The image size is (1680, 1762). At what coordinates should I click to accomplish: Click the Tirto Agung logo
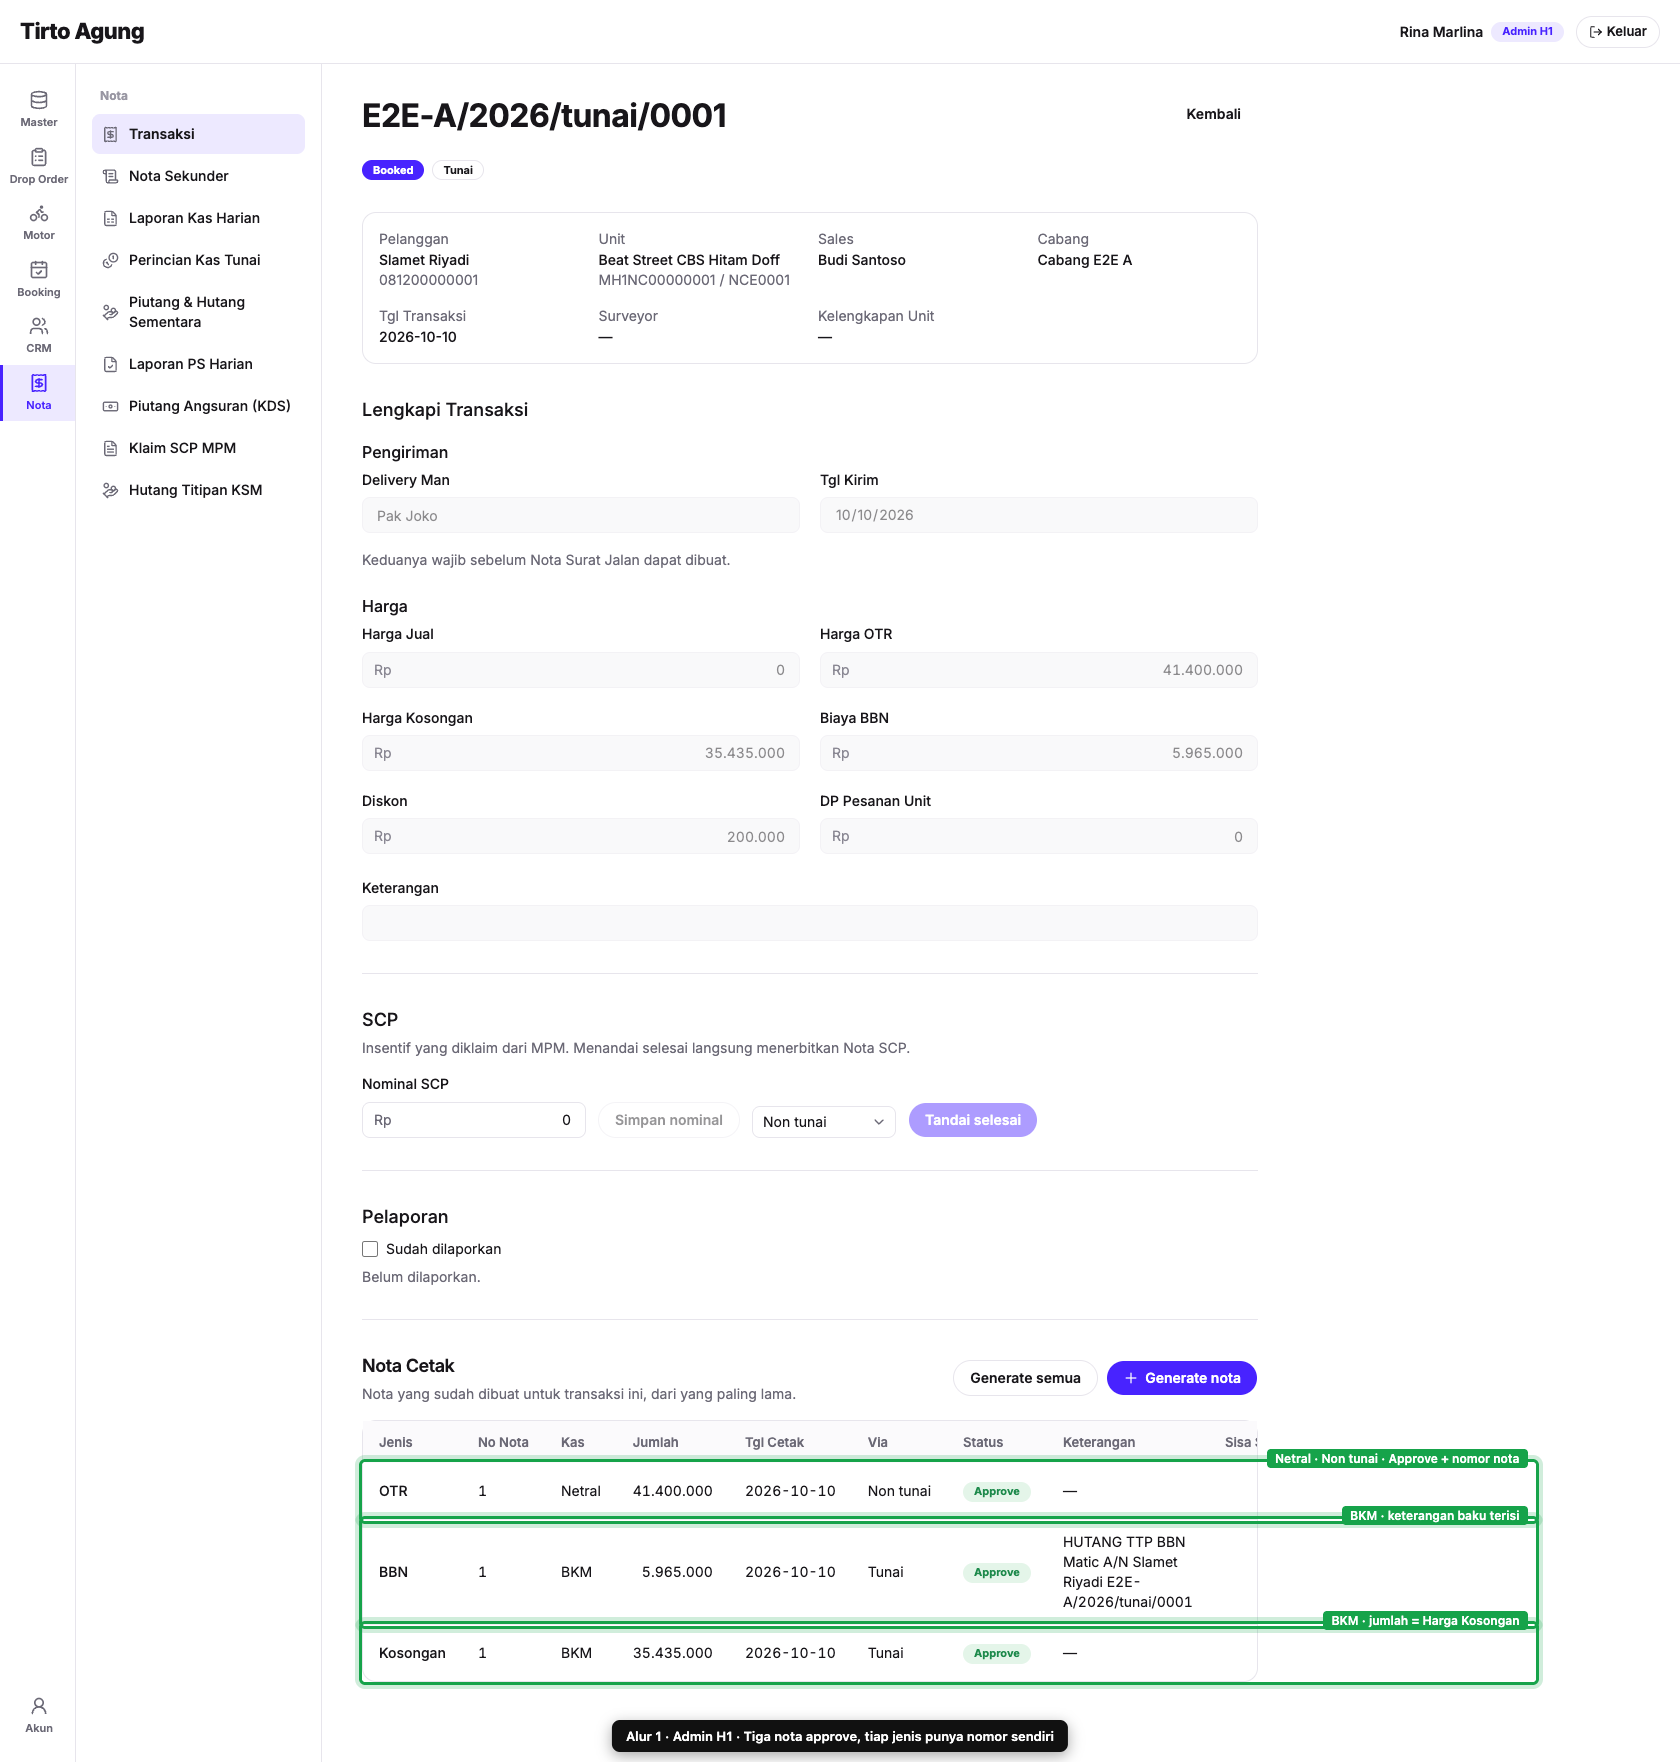click(82, 31)
